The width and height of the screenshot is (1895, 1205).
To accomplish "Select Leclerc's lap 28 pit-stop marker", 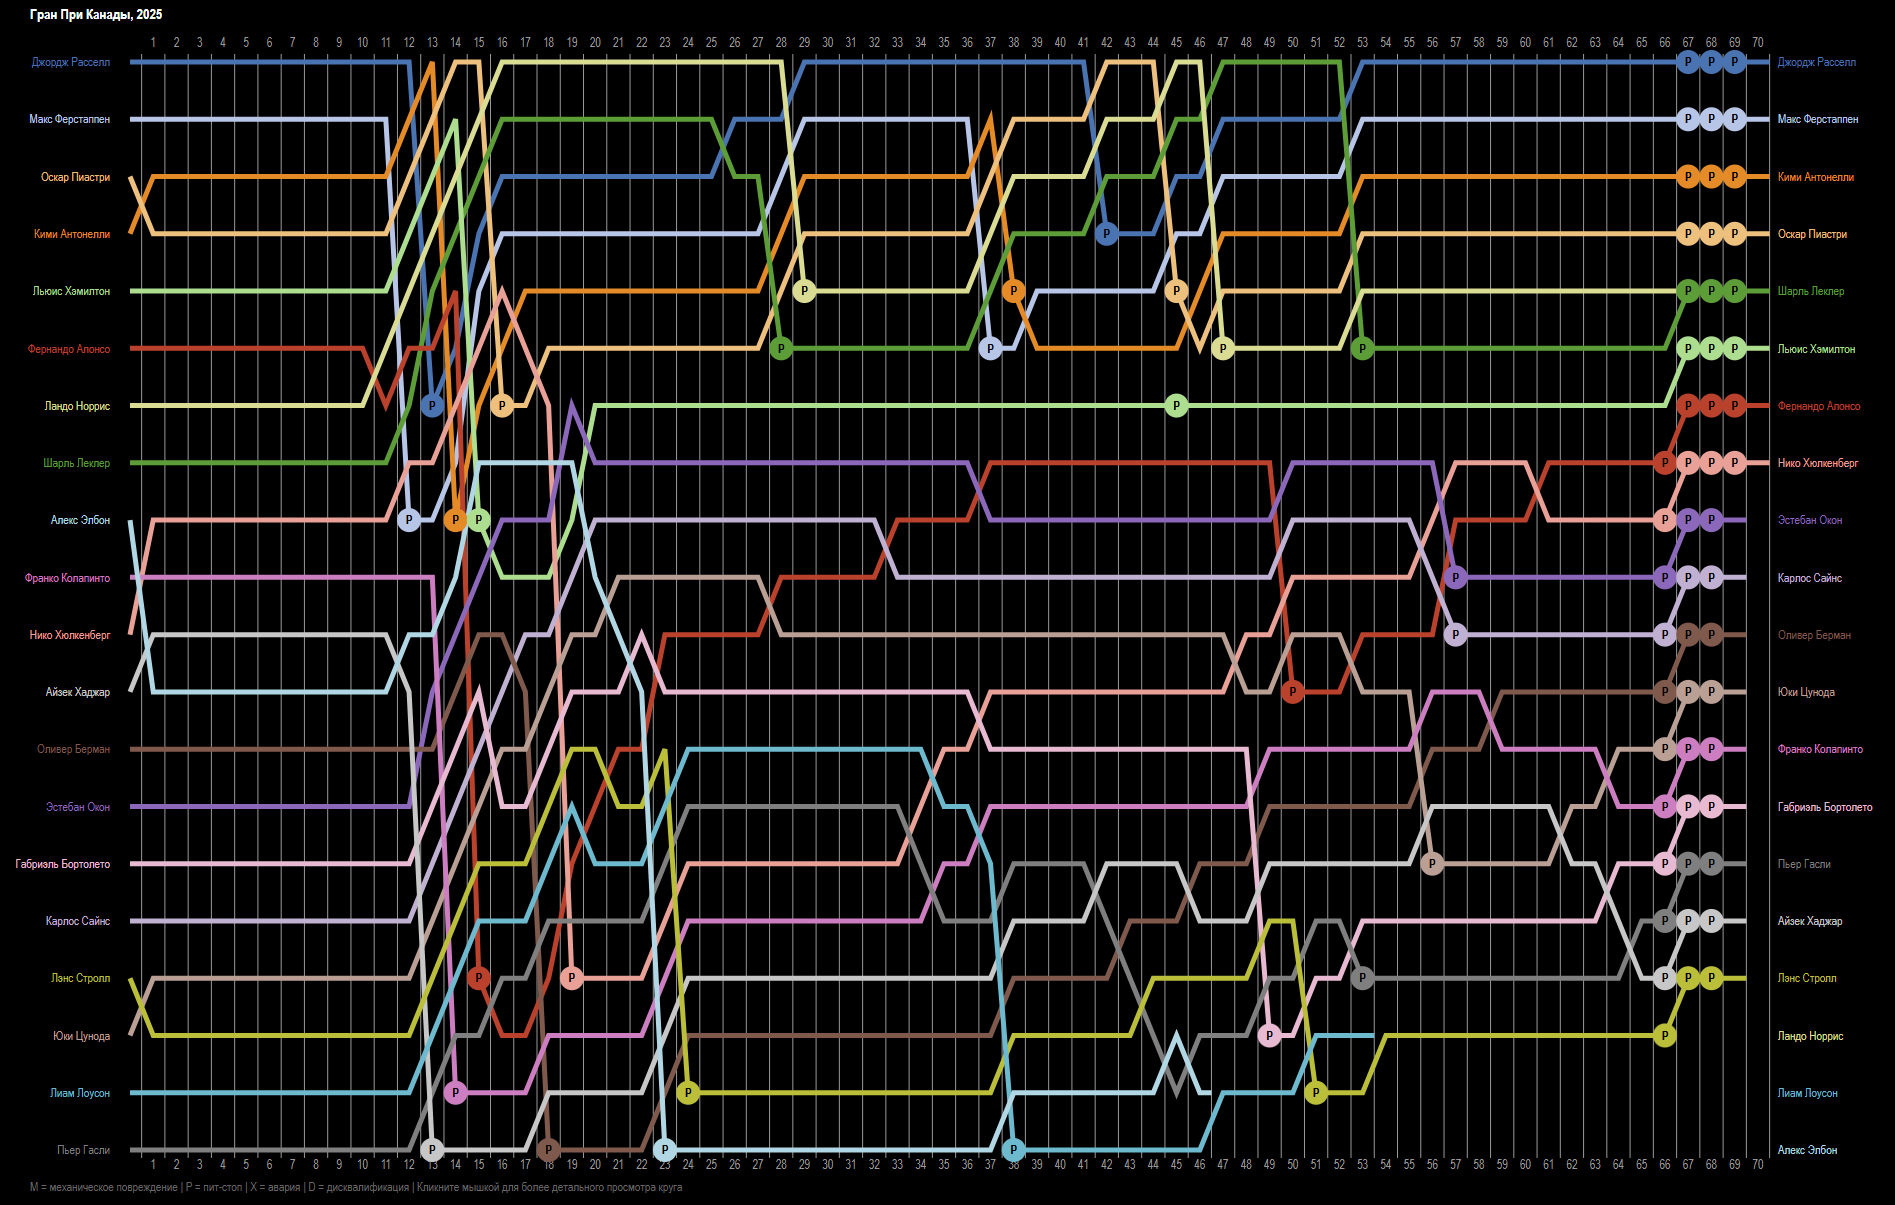I will tap(781, 349).
